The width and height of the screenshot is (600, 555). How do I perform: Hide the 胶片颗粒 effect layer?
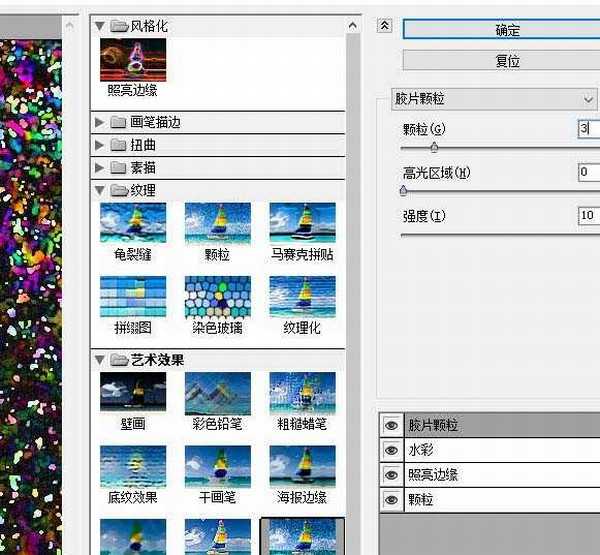point(391,425)
